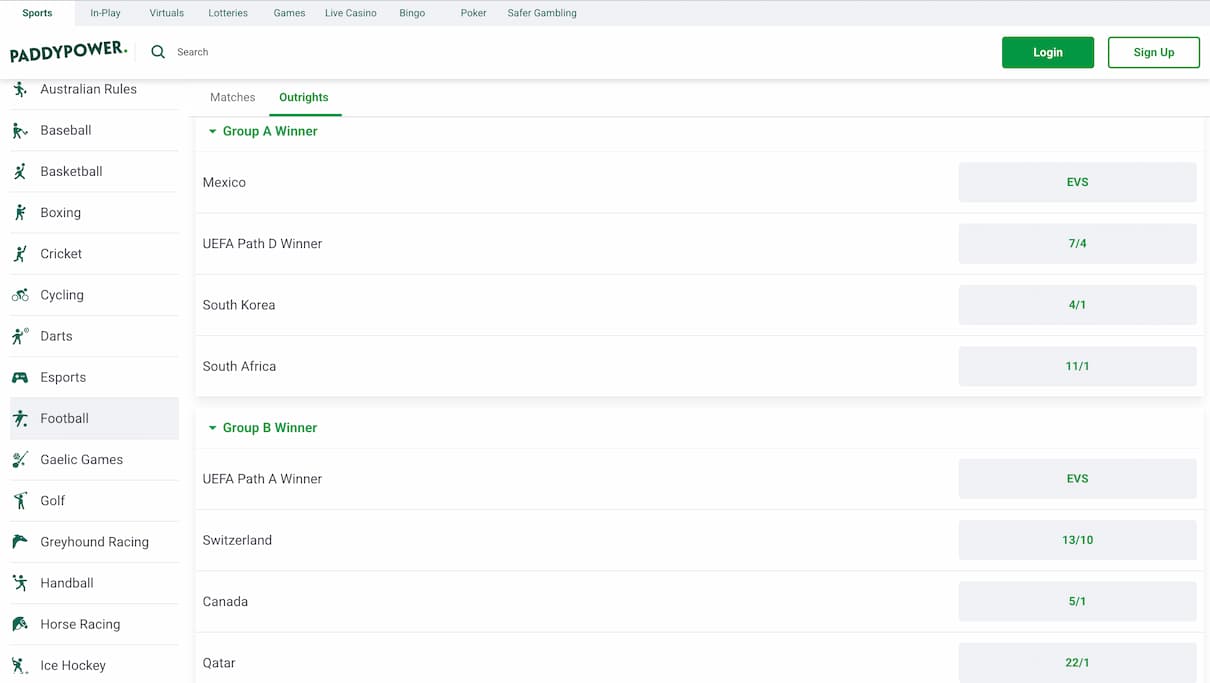Click the Sign Up button
Screen dimensions: 1210x683
tap(1154, 52)
